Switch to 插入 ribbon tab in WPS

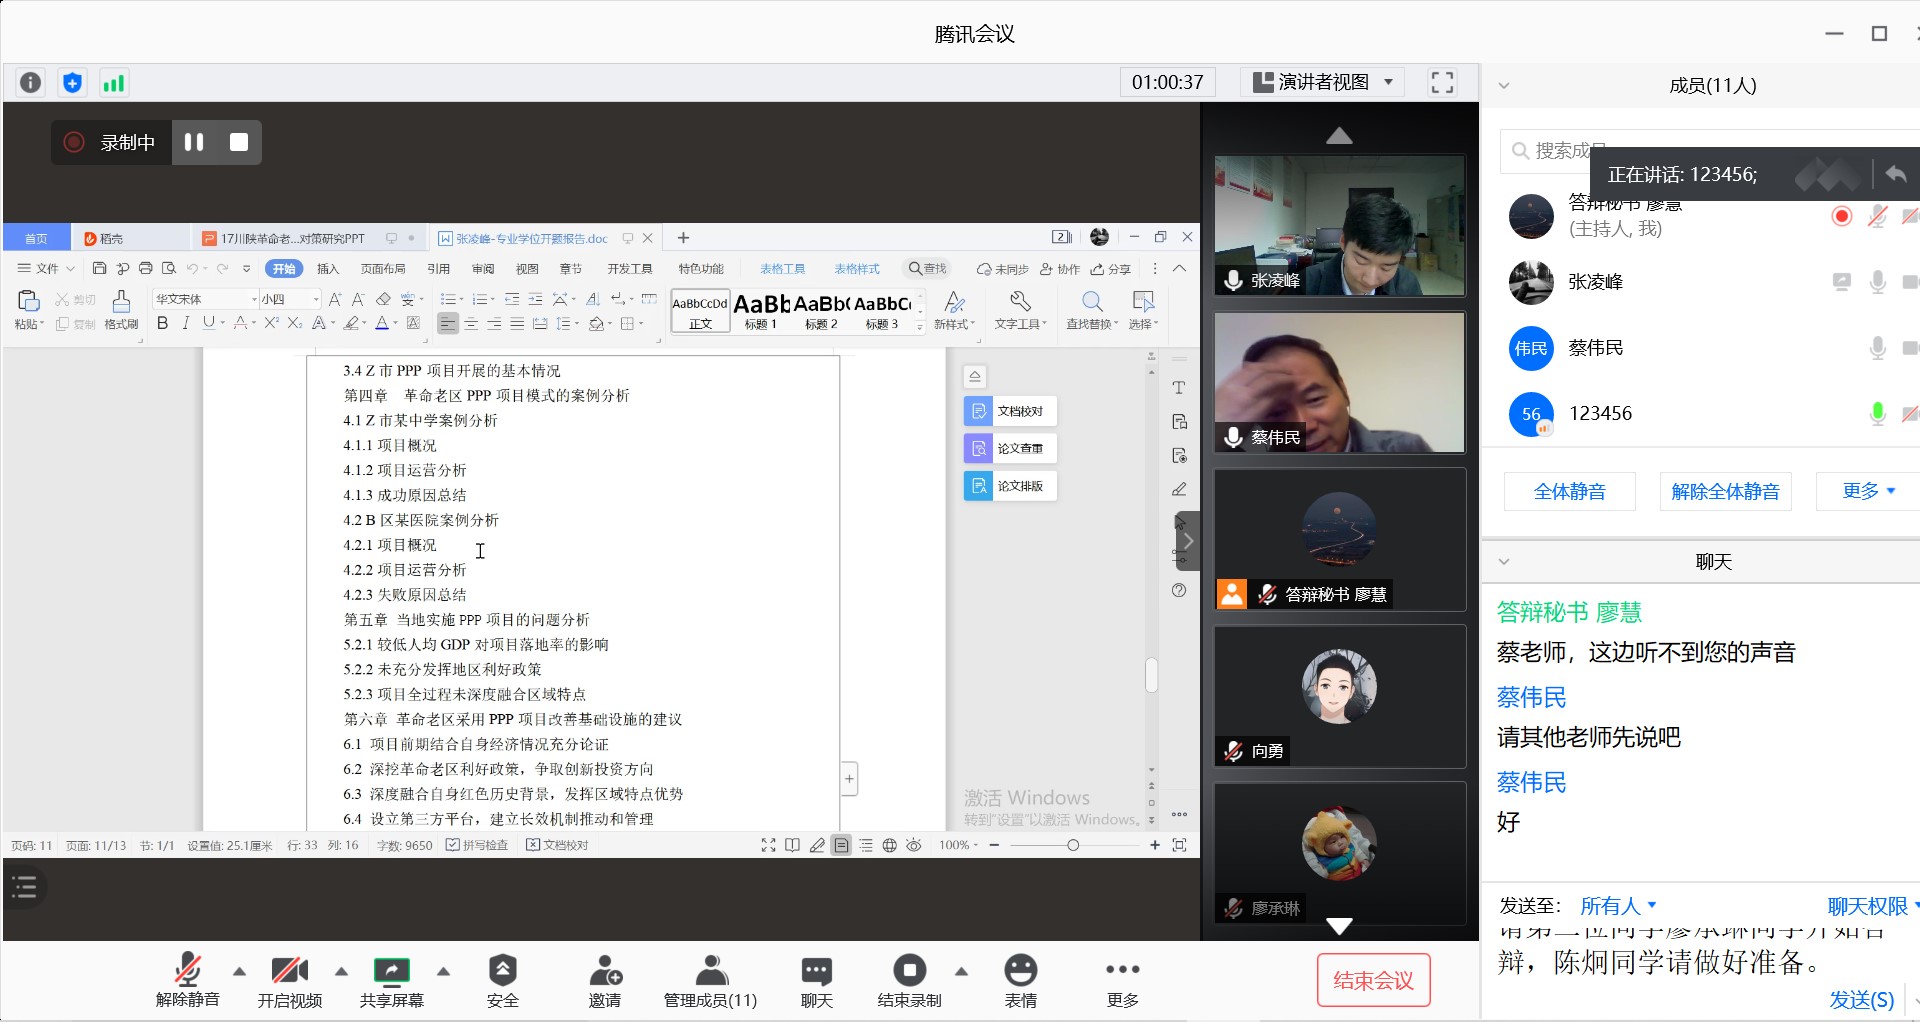328,269
